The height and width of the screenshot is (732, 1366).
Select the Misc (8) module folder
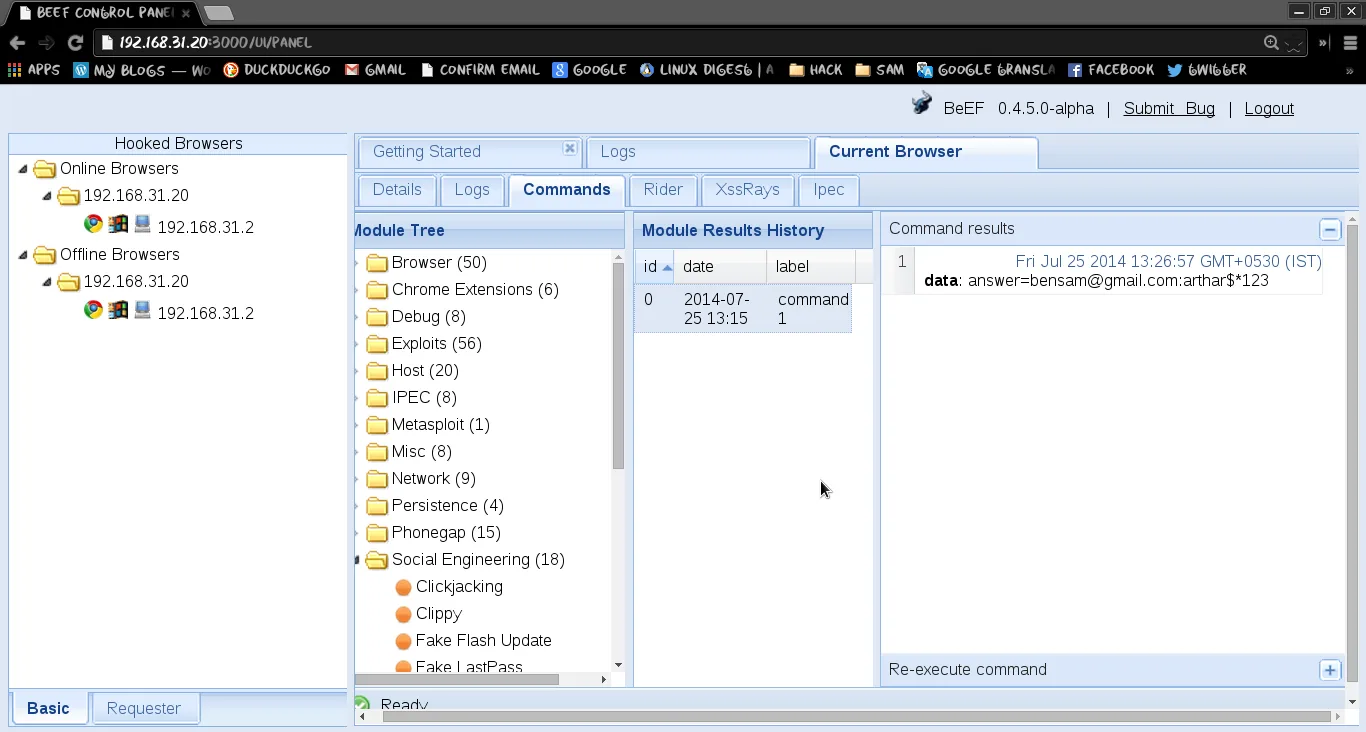421,452
